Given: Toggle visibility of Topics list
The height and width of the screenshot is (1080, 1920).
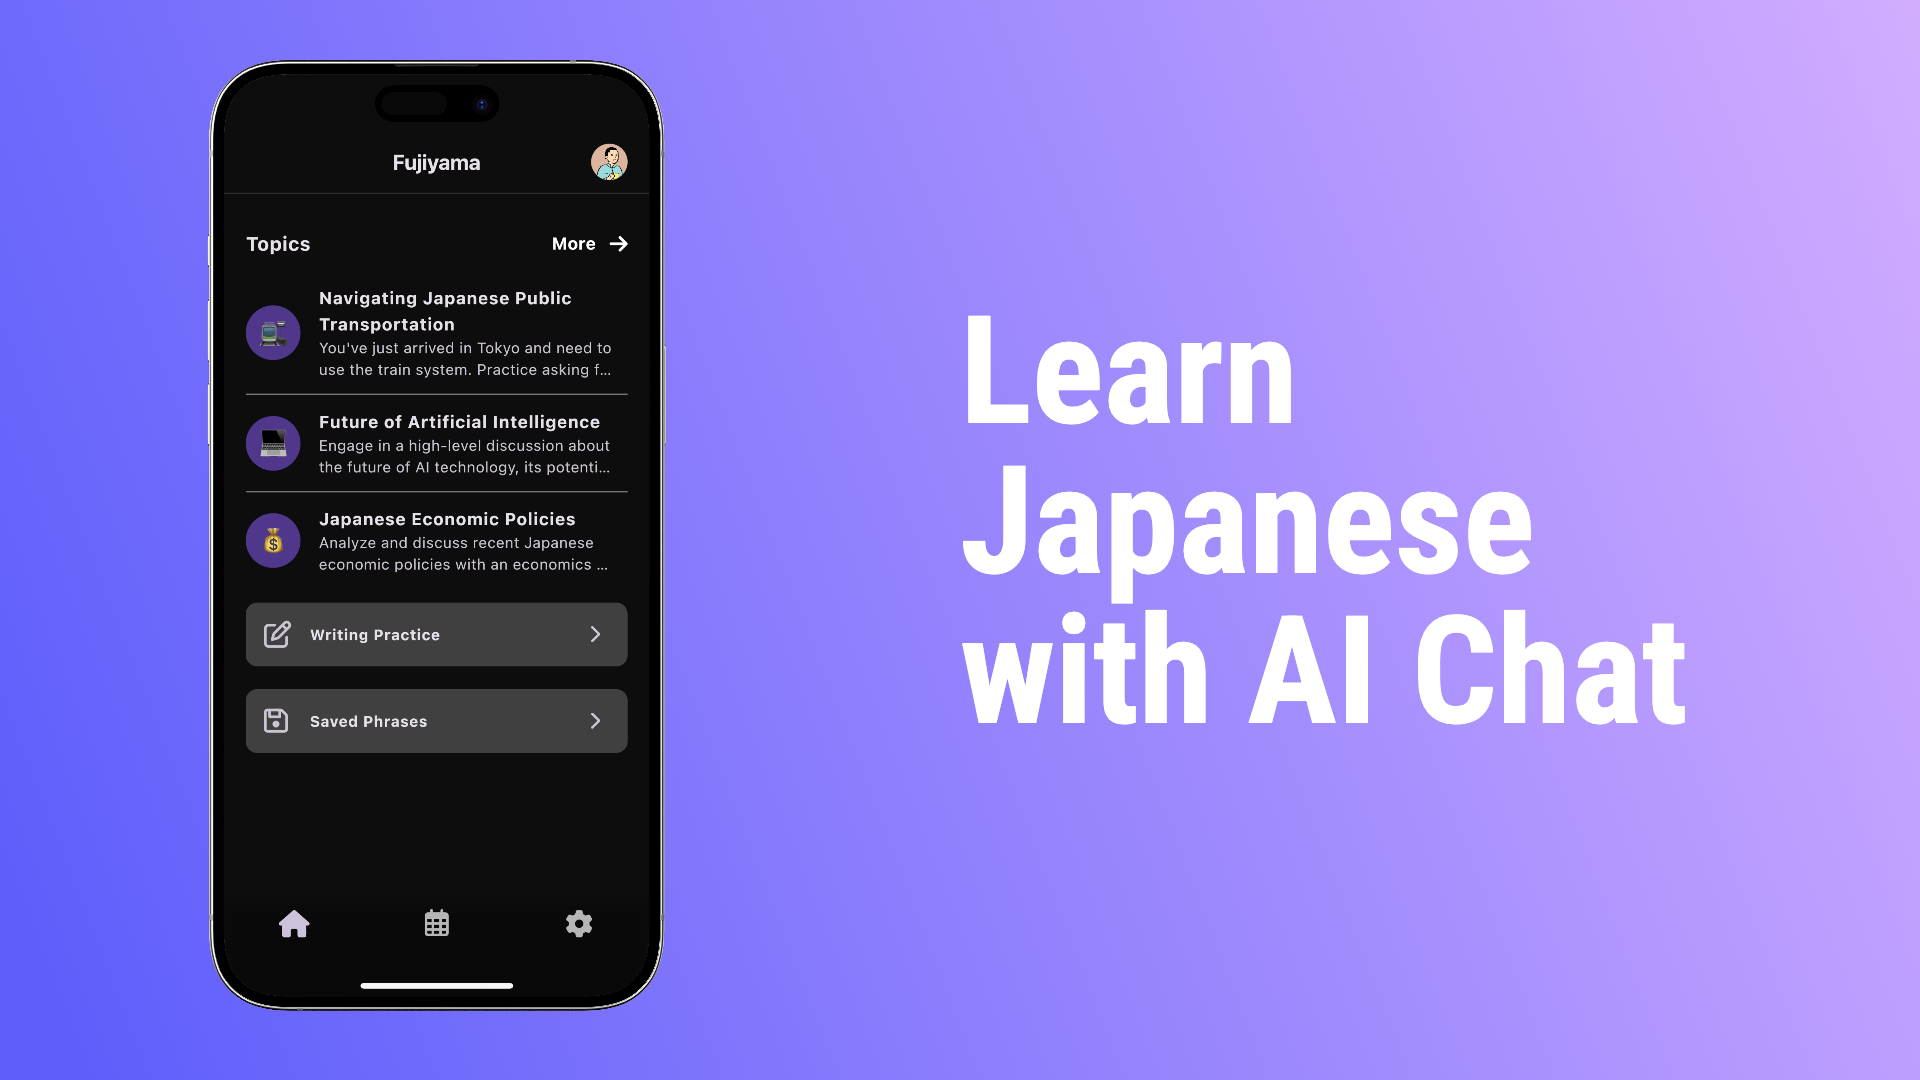Looking at the screenshot, I should 278,243.
